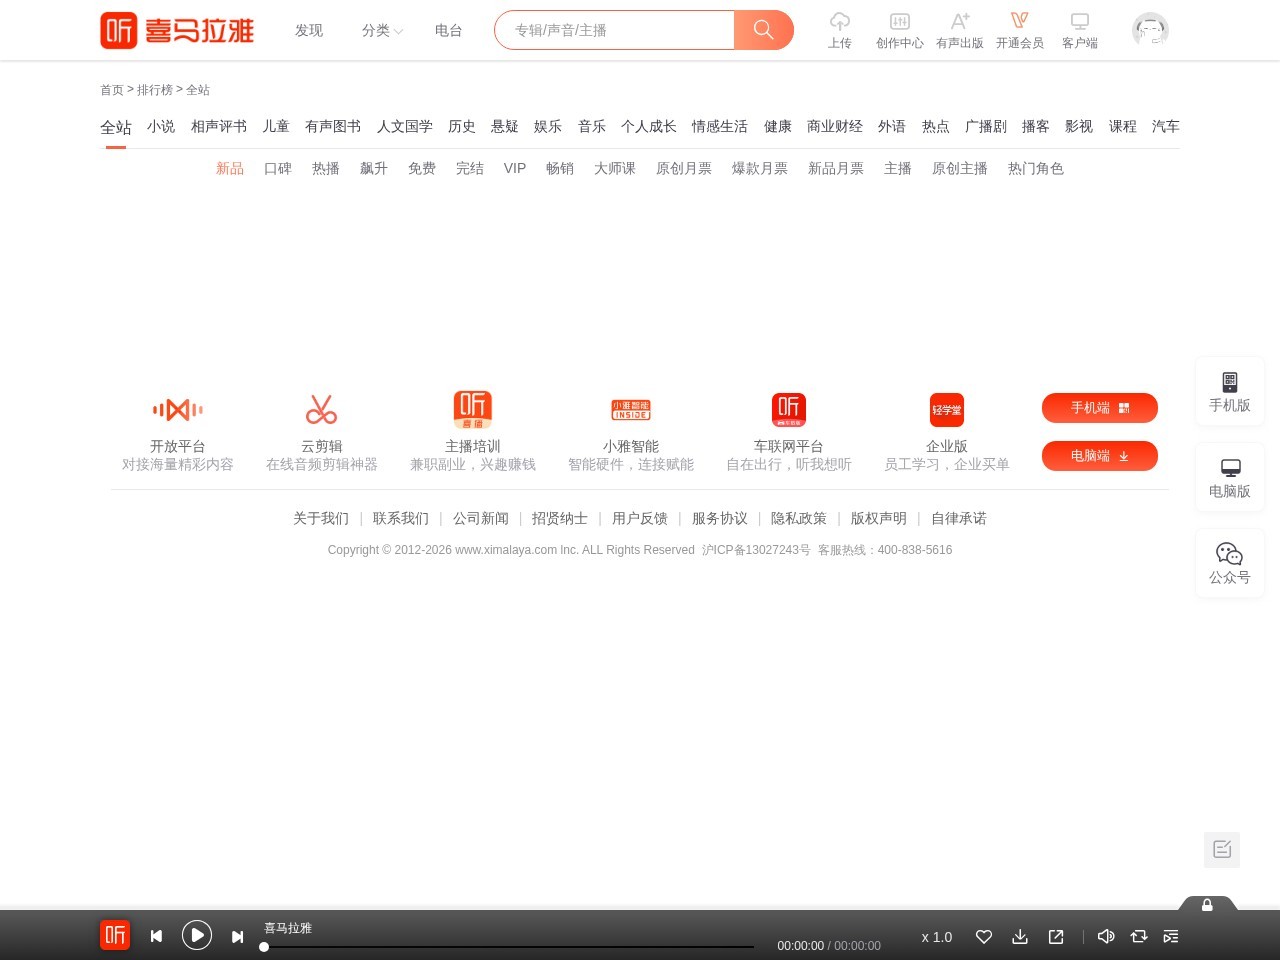
Task: Click the 手机版 sidebar widget
Action: [1230, 391]
